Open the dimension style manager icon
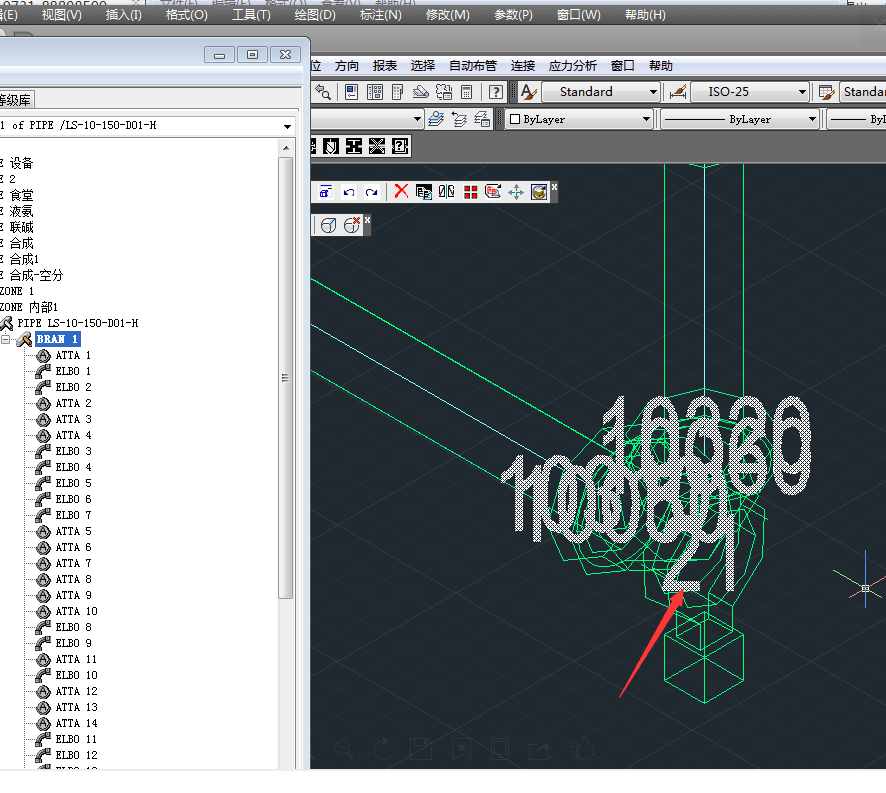The height and width of the screenshot is (793, 886). [677, 92]
